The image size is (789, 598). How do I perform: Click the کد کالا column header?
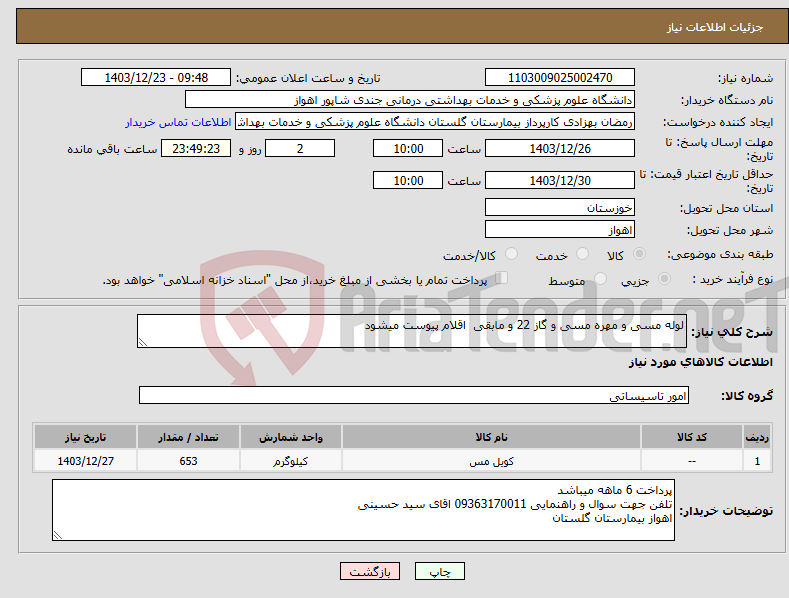(692, 437)
